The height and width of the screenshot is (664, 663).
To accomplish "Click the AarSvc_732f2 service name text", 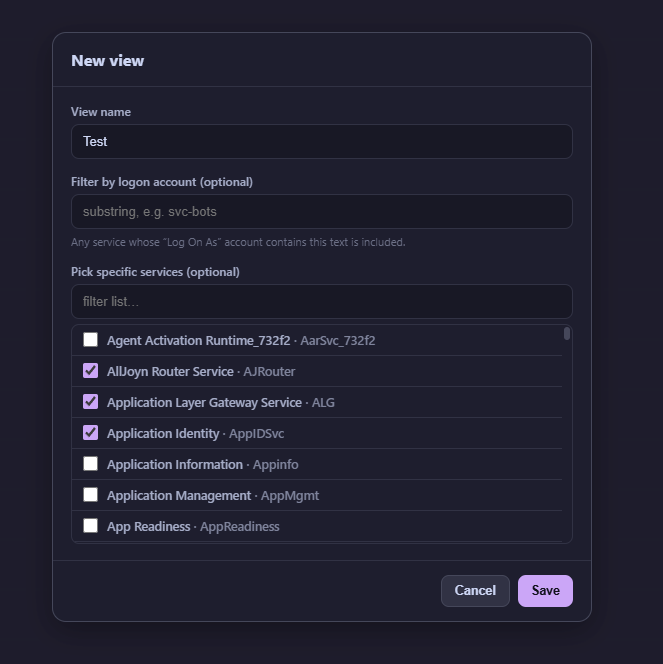I will pos(338,340).
